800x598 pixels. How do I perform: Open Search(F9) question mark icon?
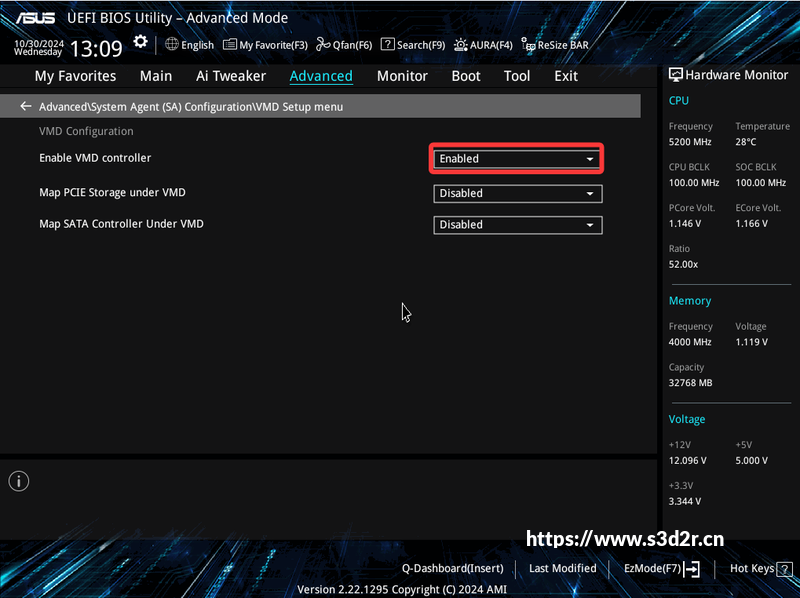click(388, 44)
